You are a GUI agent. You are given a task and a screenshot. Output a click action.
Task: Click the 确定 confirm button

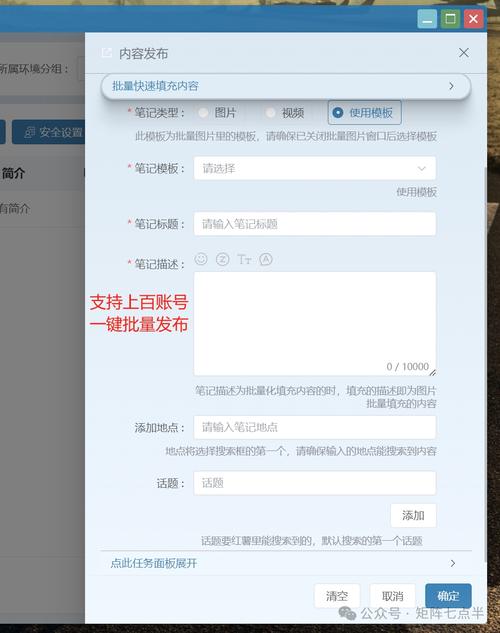pos(448,596)
